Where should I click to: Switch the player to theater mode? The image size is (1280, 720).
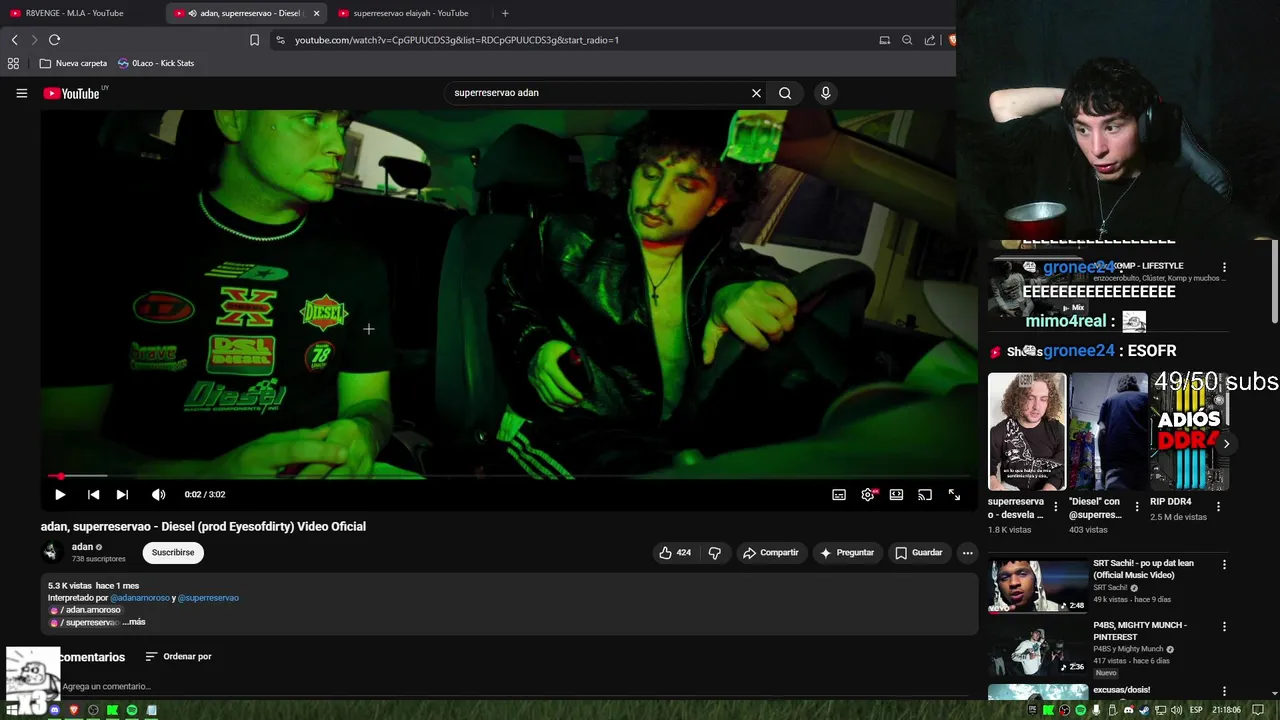pyautogui.click(x=896, y=494)
